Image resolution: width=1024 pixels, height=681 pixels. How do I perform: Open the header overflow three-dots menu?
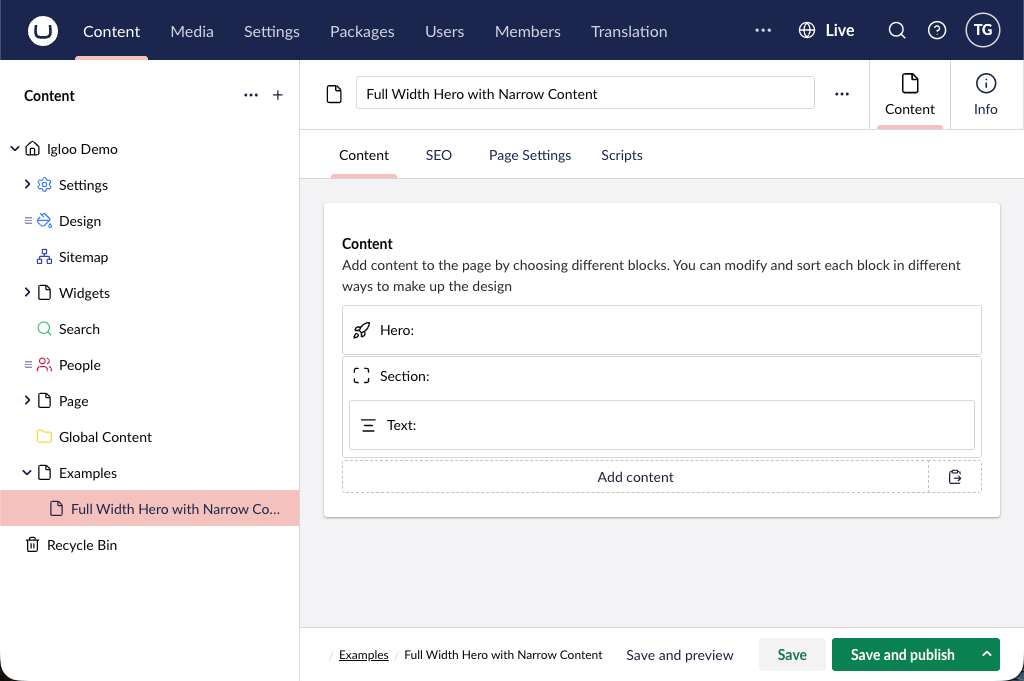point(763,30)
